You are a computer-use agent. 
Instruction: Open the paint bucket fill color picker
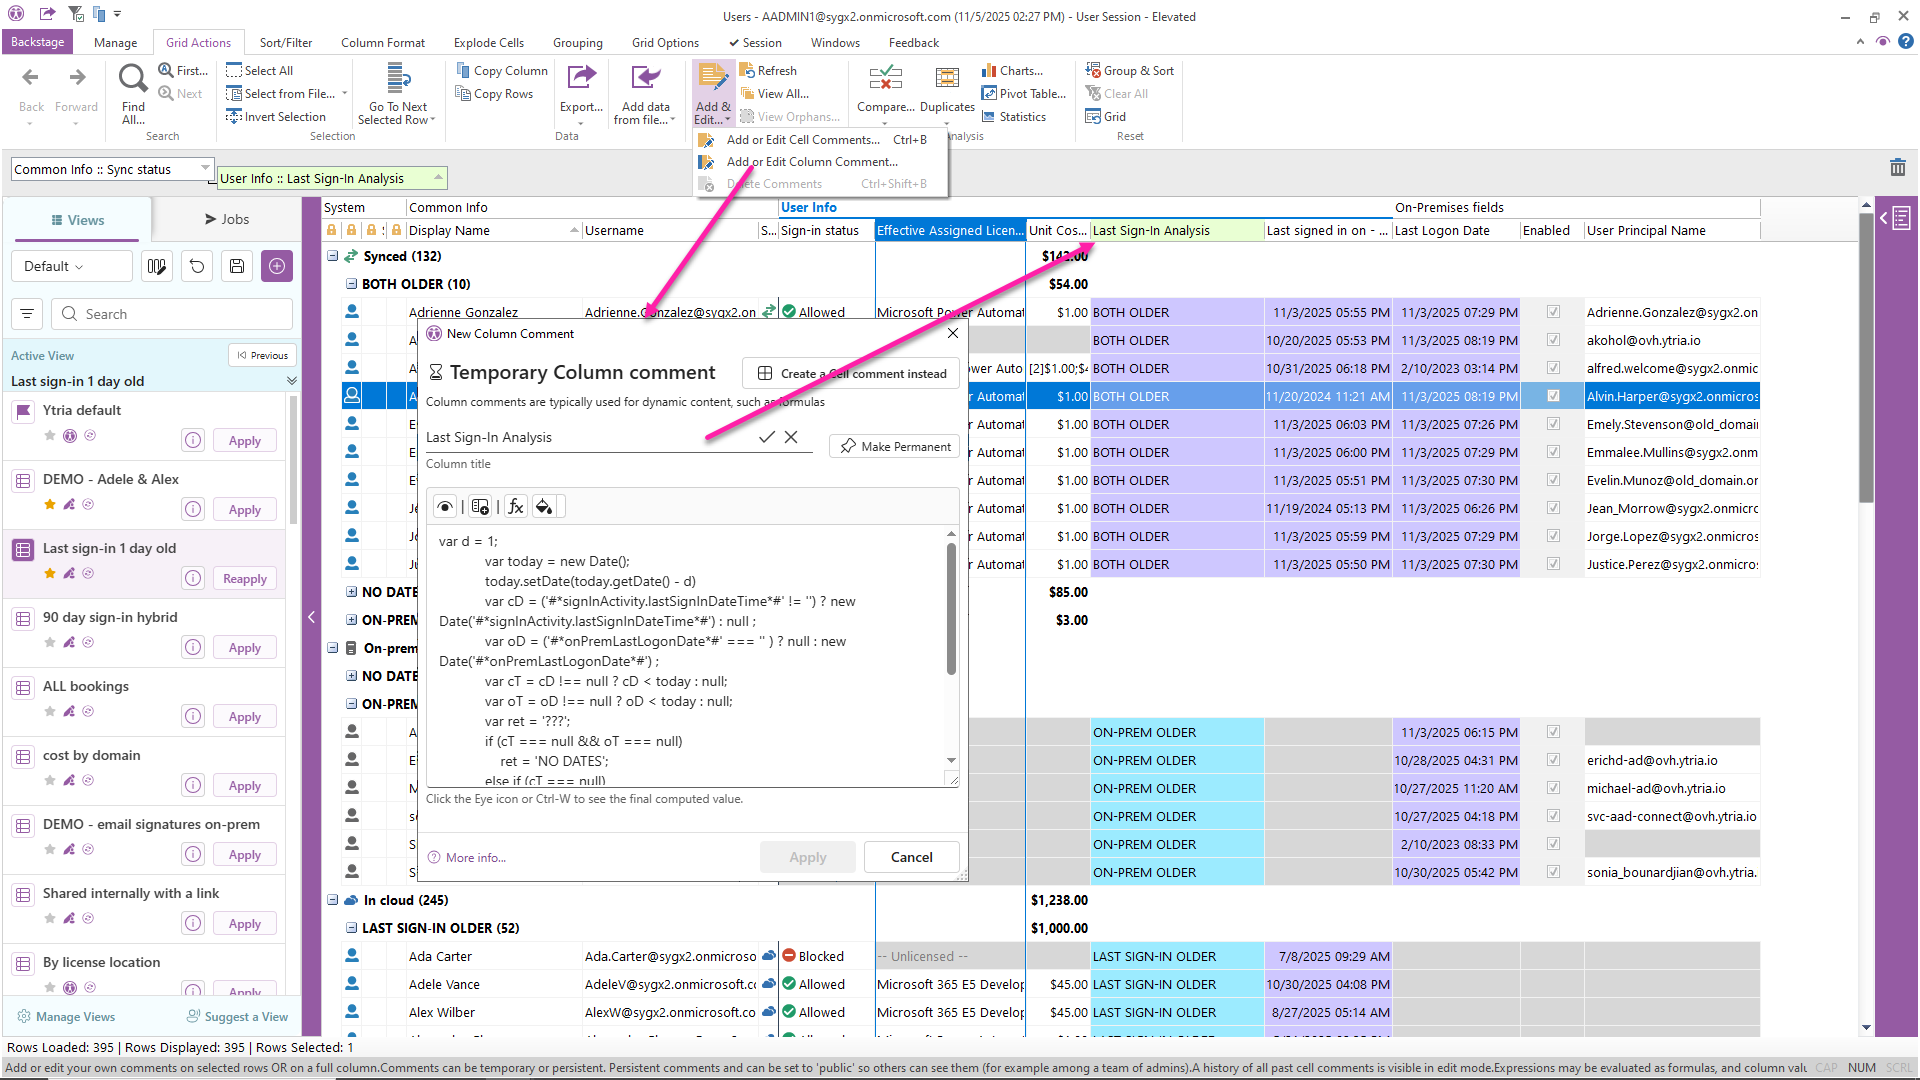click(543, 507)
